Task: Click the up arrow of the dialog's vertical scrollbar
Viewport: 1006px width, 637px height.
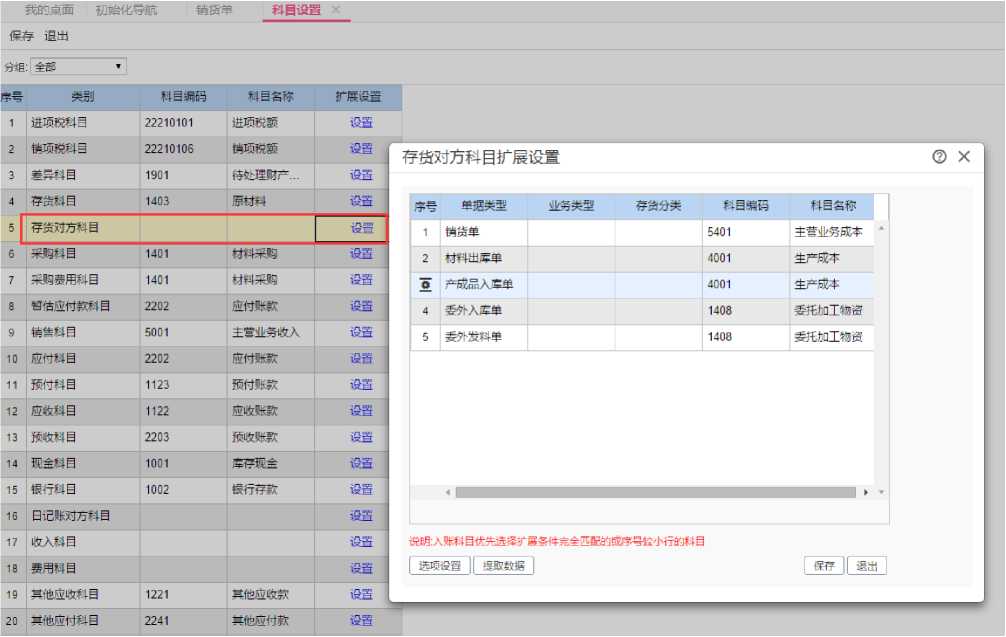Action: tap(881, 229)
